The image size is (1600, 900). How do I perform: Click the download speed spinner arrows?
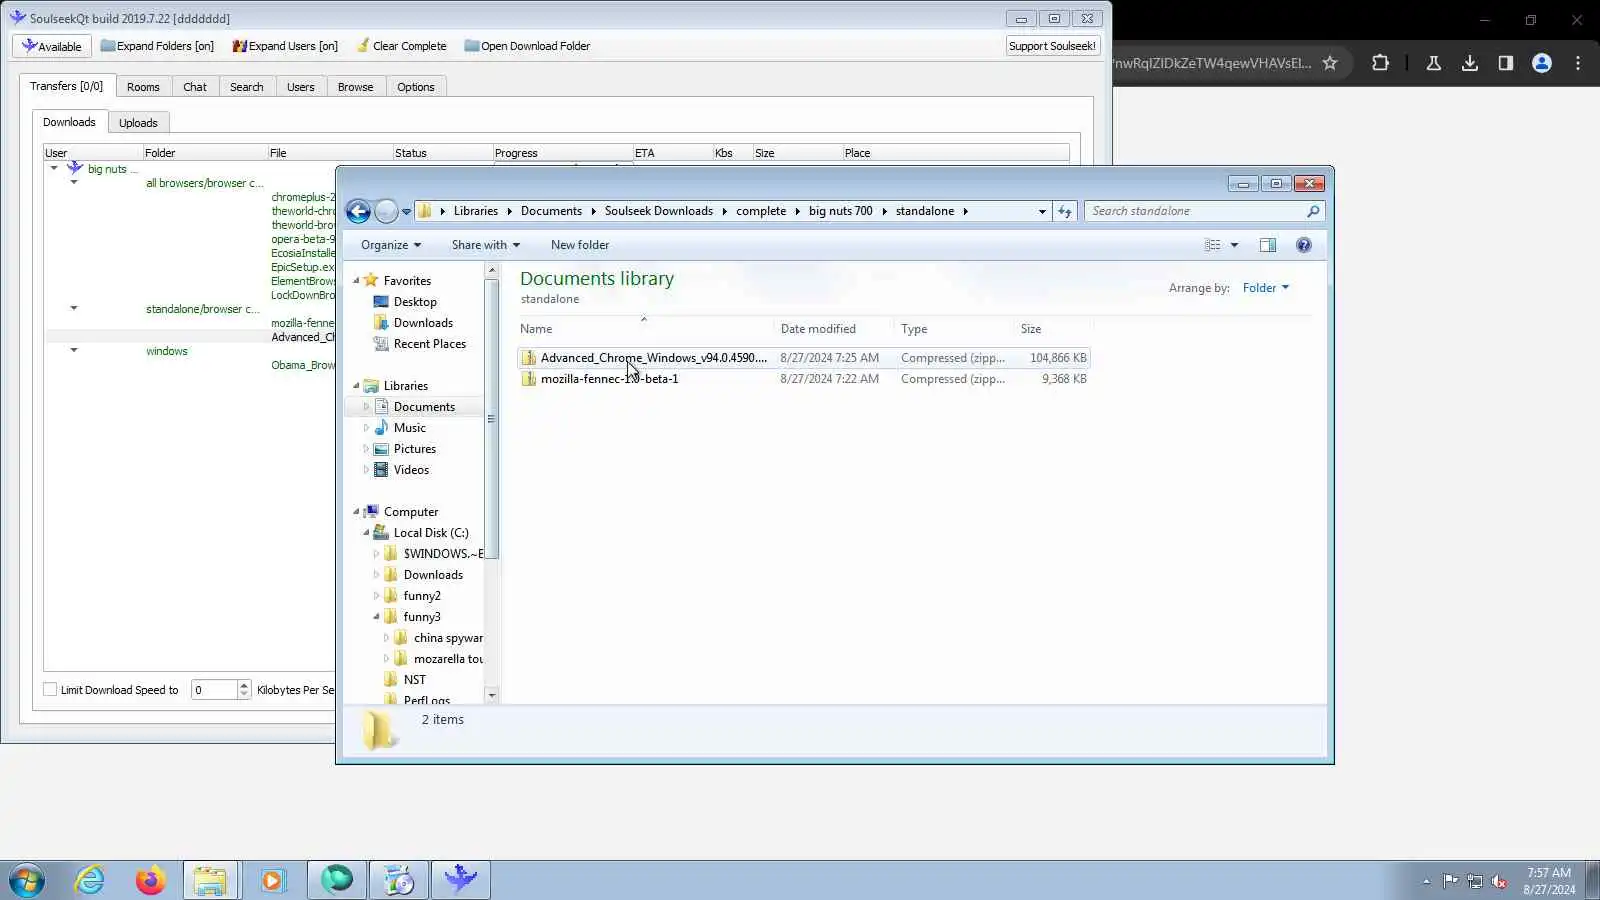[244, 690]
